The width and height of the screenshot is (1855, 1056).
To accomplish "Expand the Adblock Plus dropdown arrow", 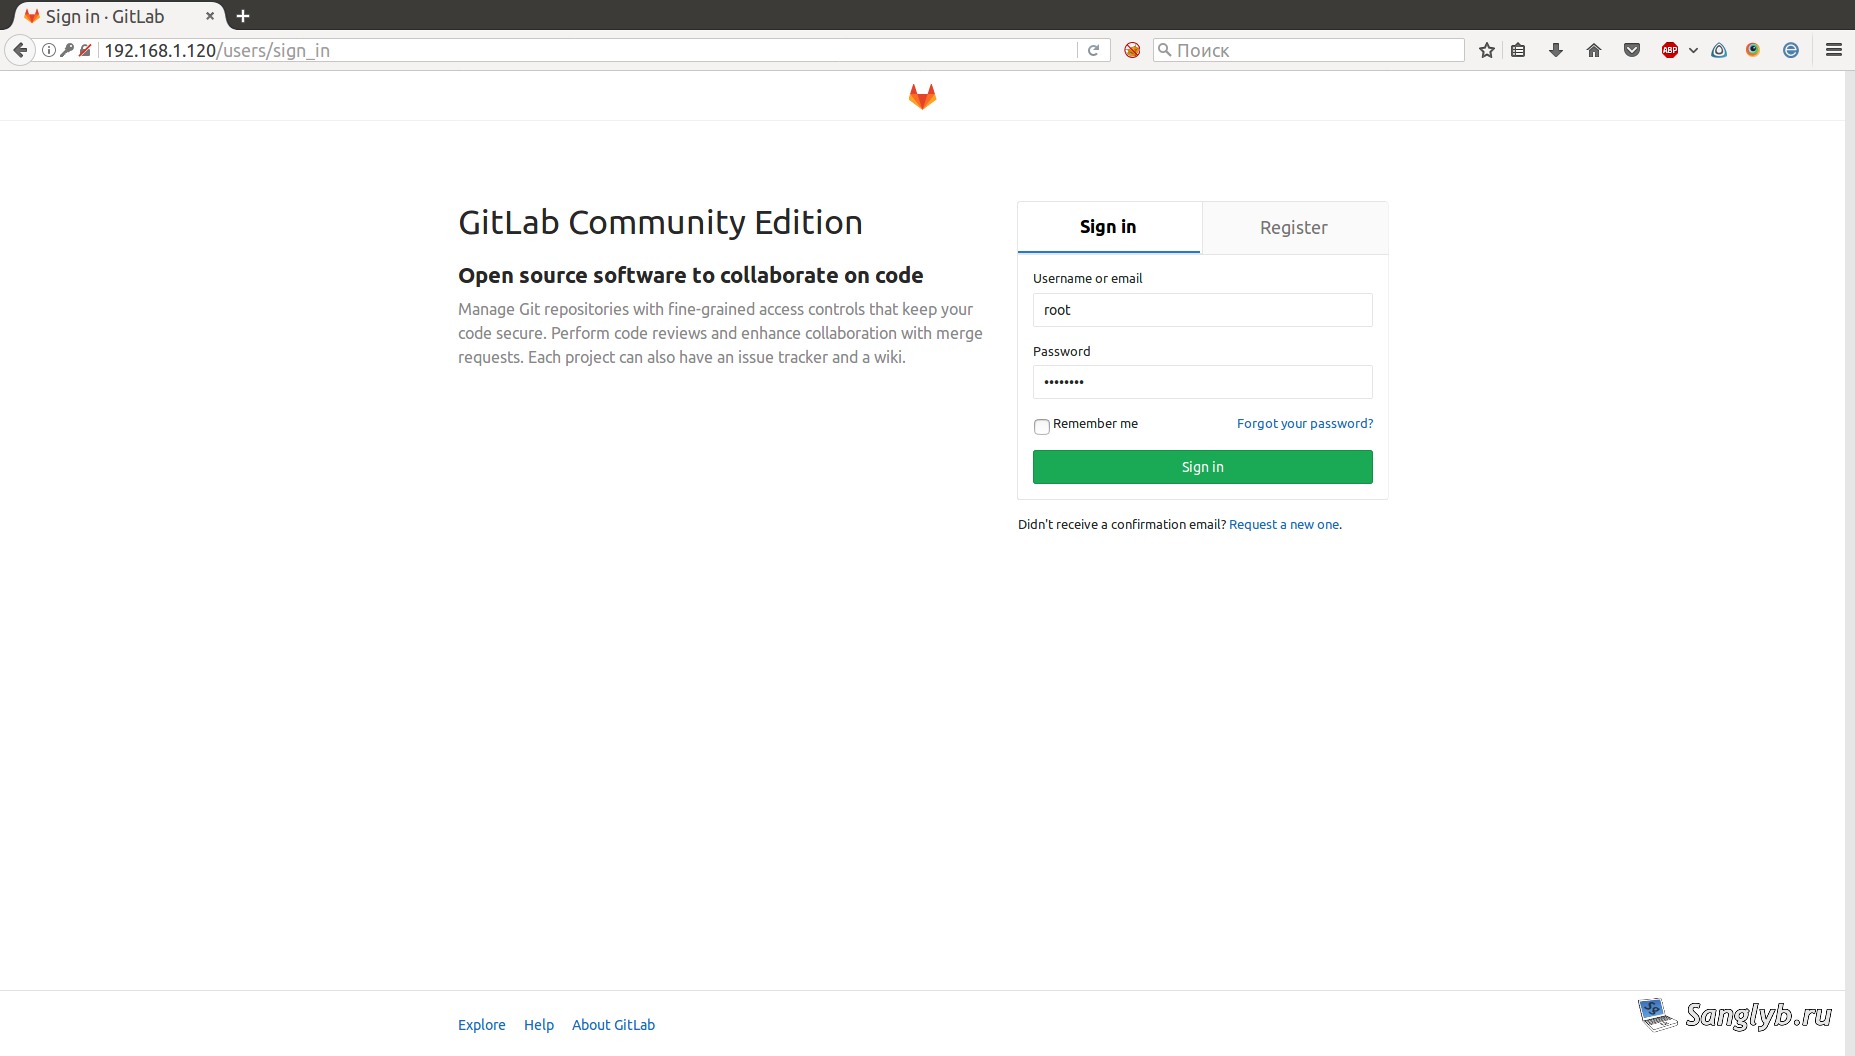I will click(x=1693, y=50).
